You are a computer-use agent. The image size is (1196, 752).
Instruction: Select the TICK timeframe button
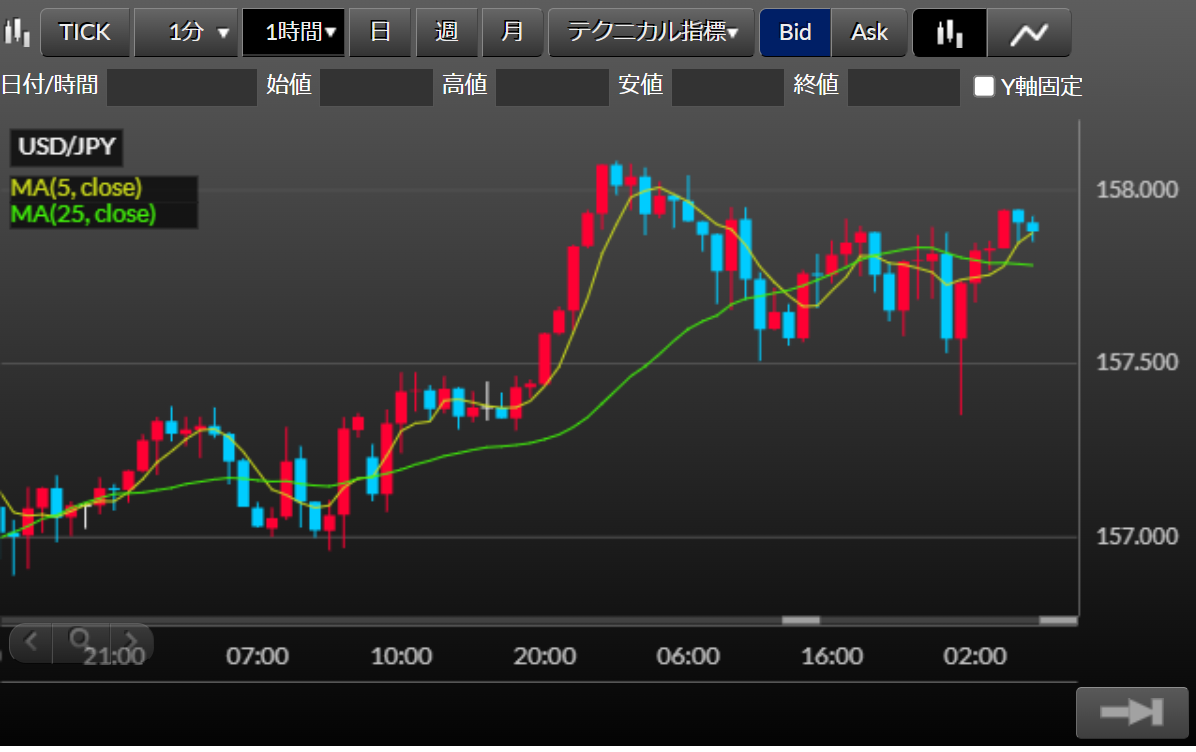(x=85, y=32)
